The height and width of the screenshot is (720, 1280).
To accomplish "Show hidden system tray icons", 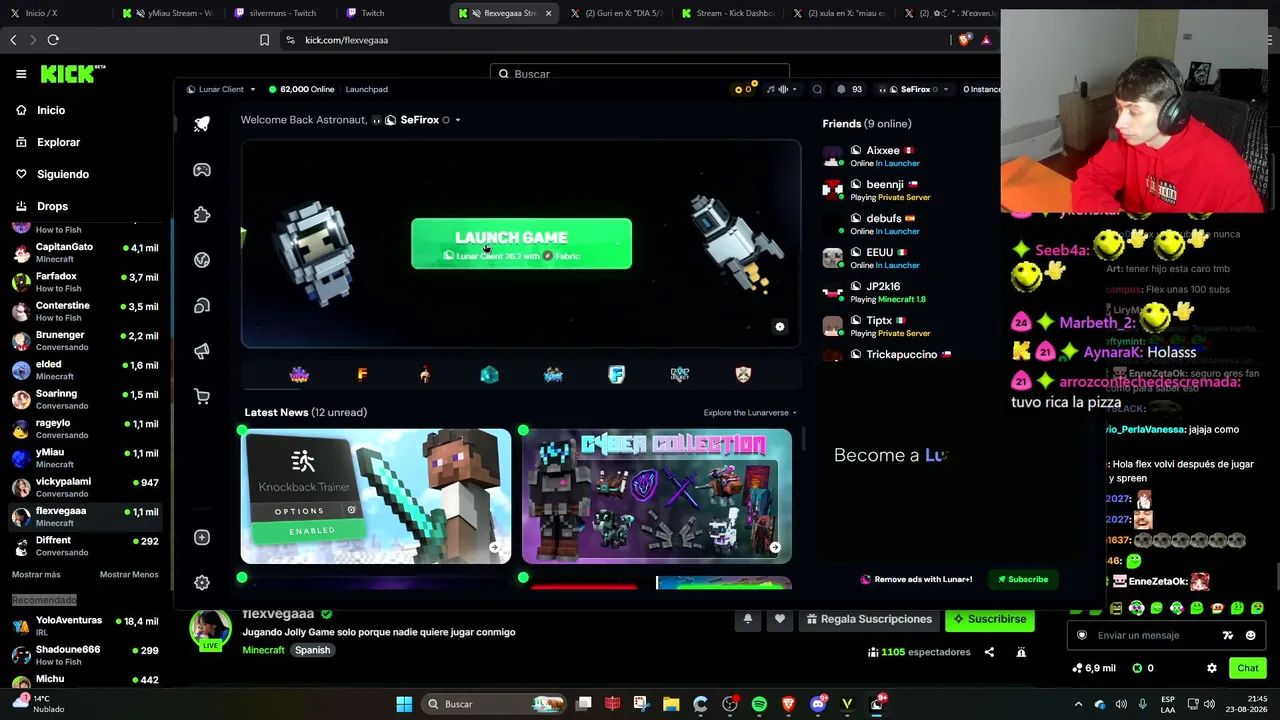I will point(1078,704).
